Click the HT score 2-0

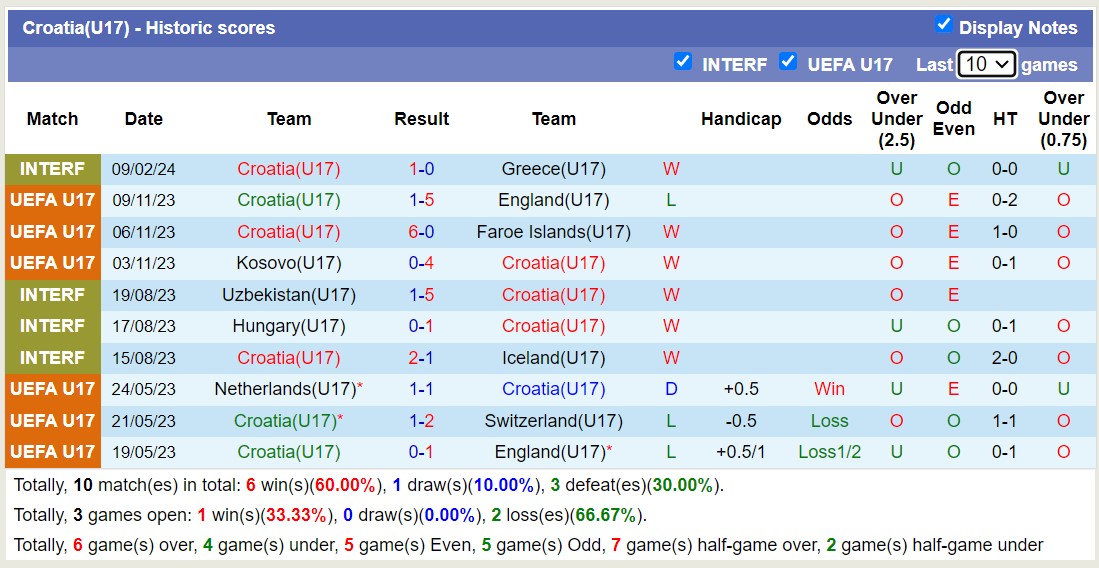click(1004, 358)
